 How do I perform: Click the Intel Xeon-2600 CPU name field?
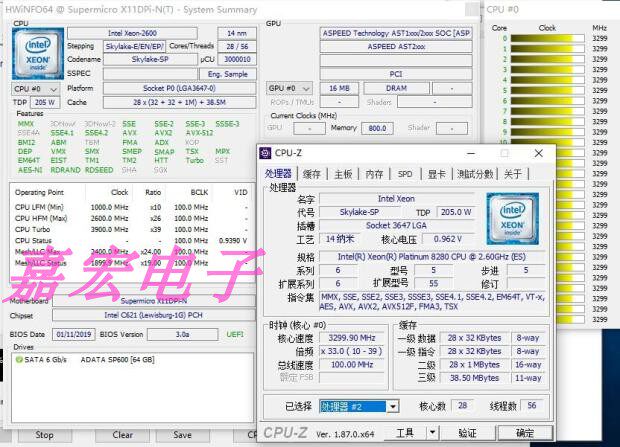132,33
